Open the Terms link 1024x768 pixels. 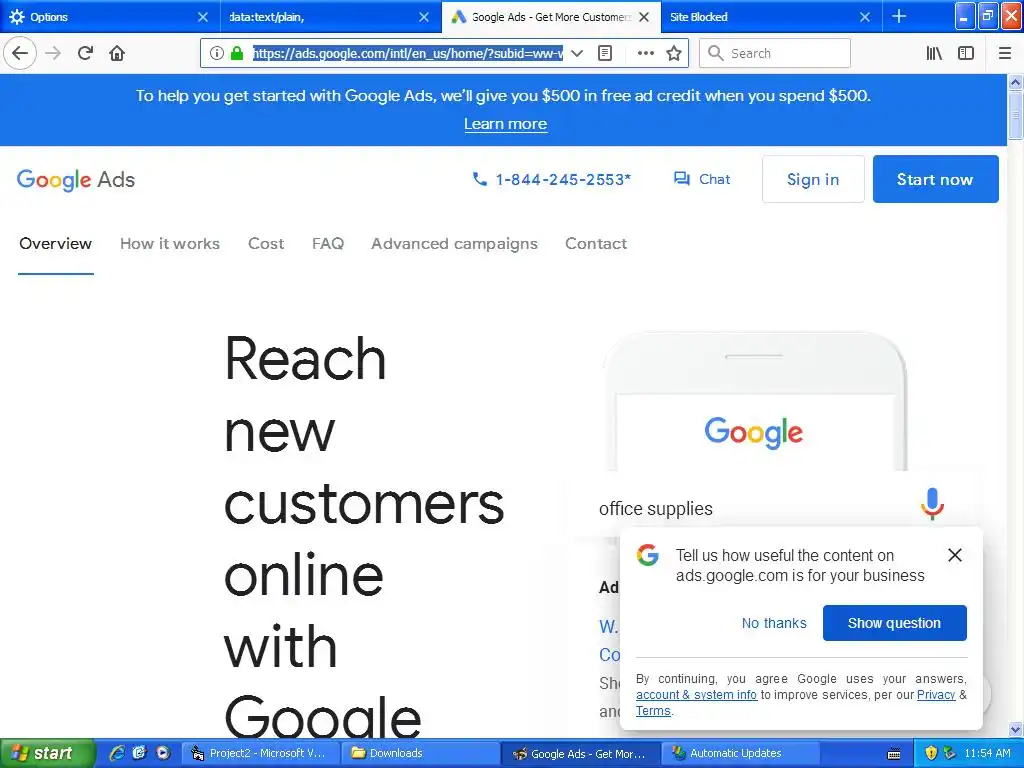pyautogui.click(x=653, y=711)
